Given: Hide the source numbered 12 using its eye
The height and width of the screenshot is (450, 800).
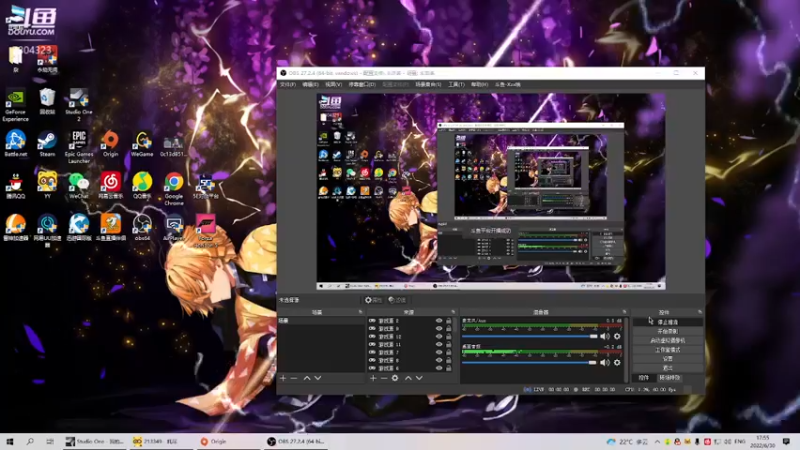Looking at the screenshot, I should pyautogui.click(x=439, y=337).
